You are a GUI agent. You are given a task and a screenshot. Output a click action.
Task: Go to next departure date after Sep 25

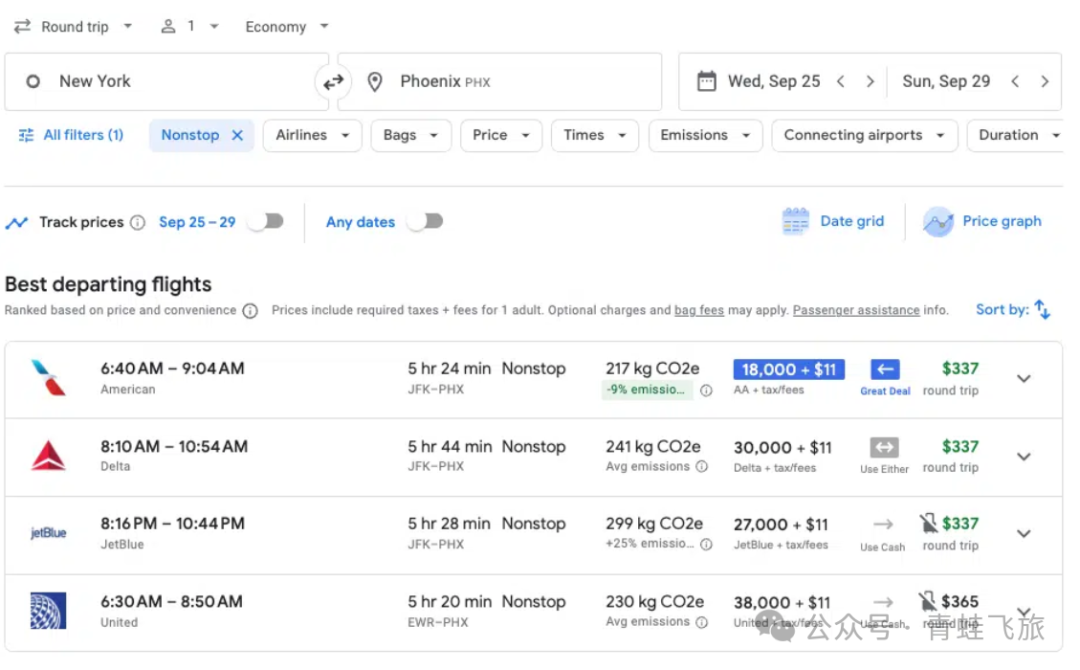click(870, 82)
